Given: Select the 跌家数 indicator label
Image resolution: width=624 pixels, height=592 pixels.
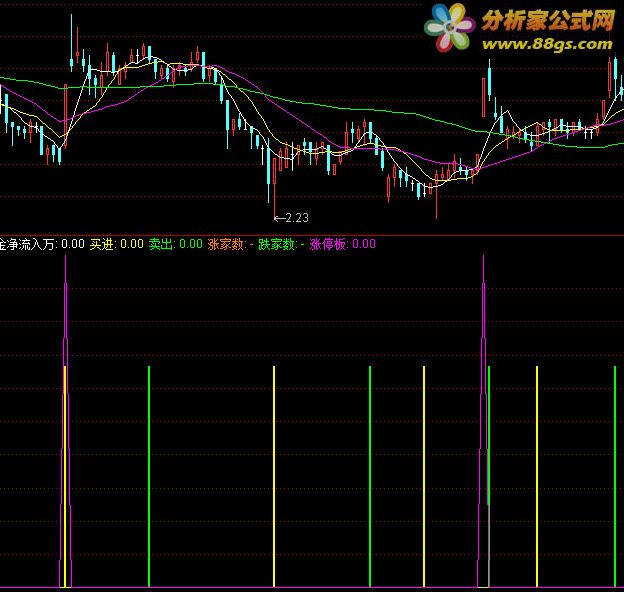Looking at the screenshot, I should [x=281, y=244].
